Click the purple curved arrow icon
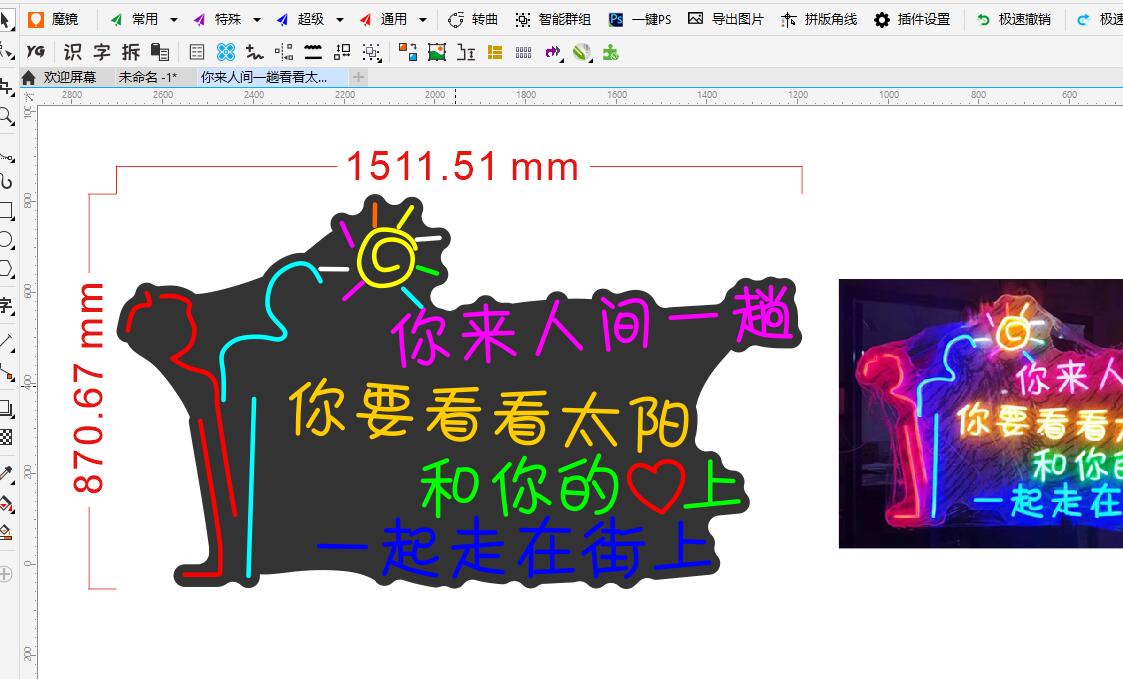1123x679 pixels. [553, 52]
